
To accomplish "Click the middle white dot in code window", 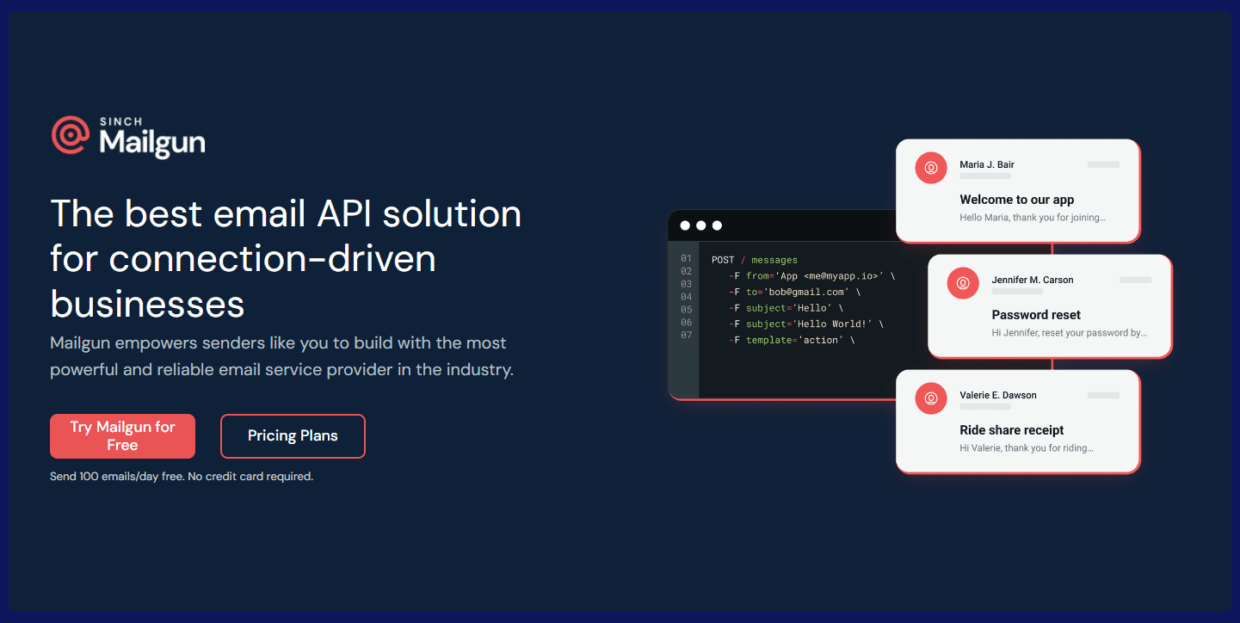I will pyautogui.click(x=701, y=226).
